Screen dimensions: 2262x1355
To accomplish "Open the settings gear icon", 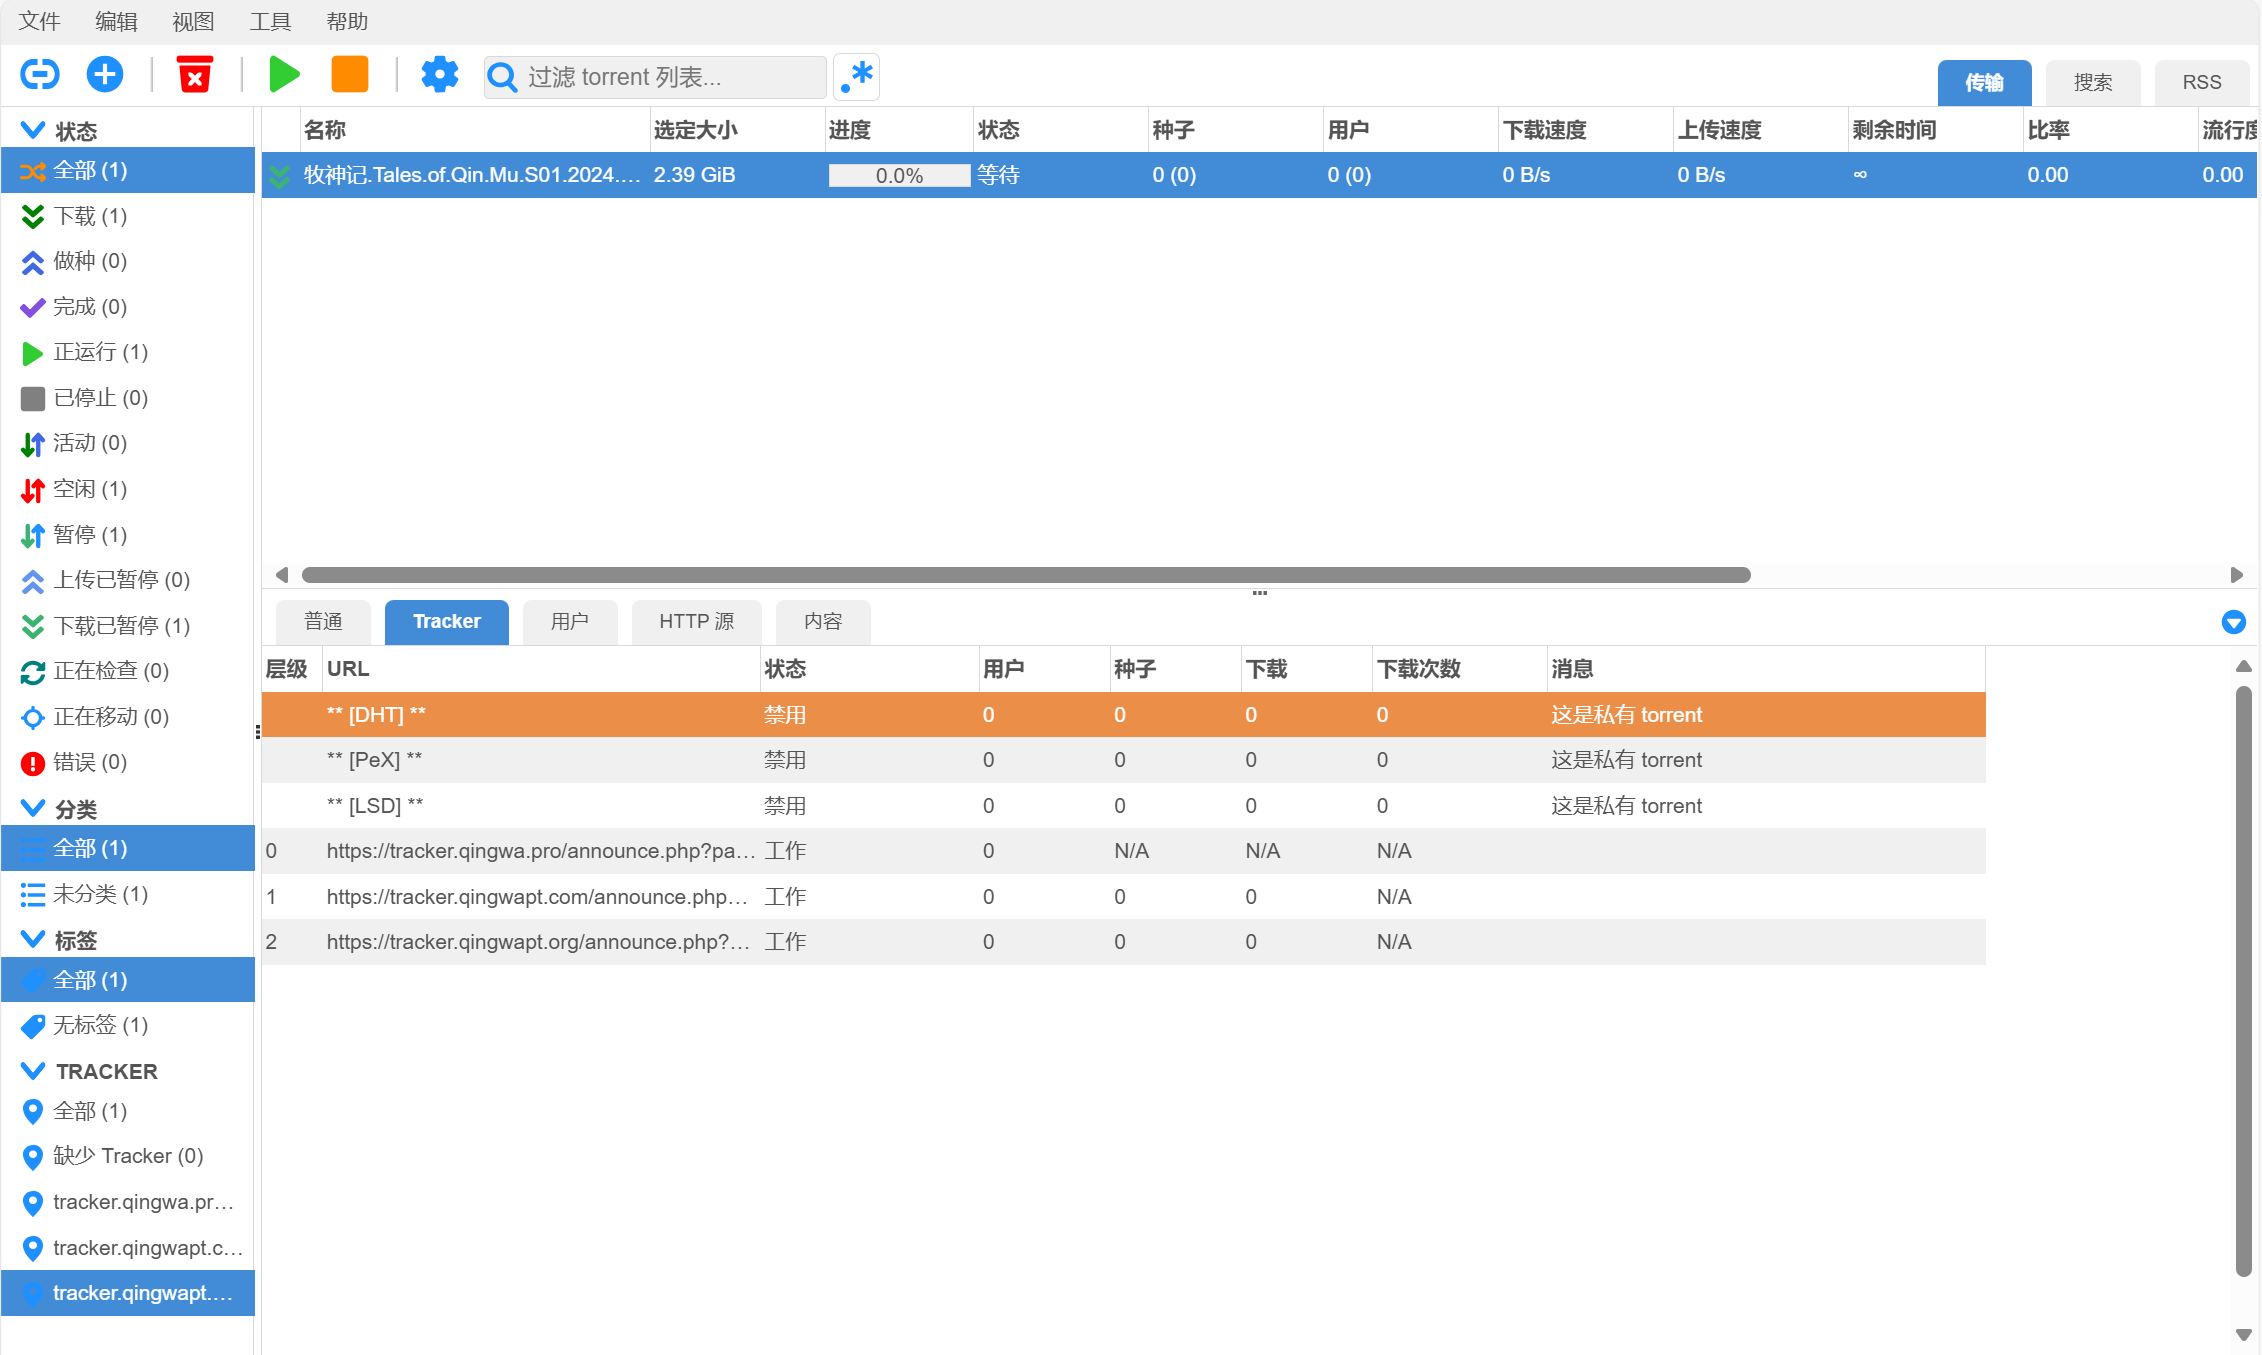I will point(439,75).
